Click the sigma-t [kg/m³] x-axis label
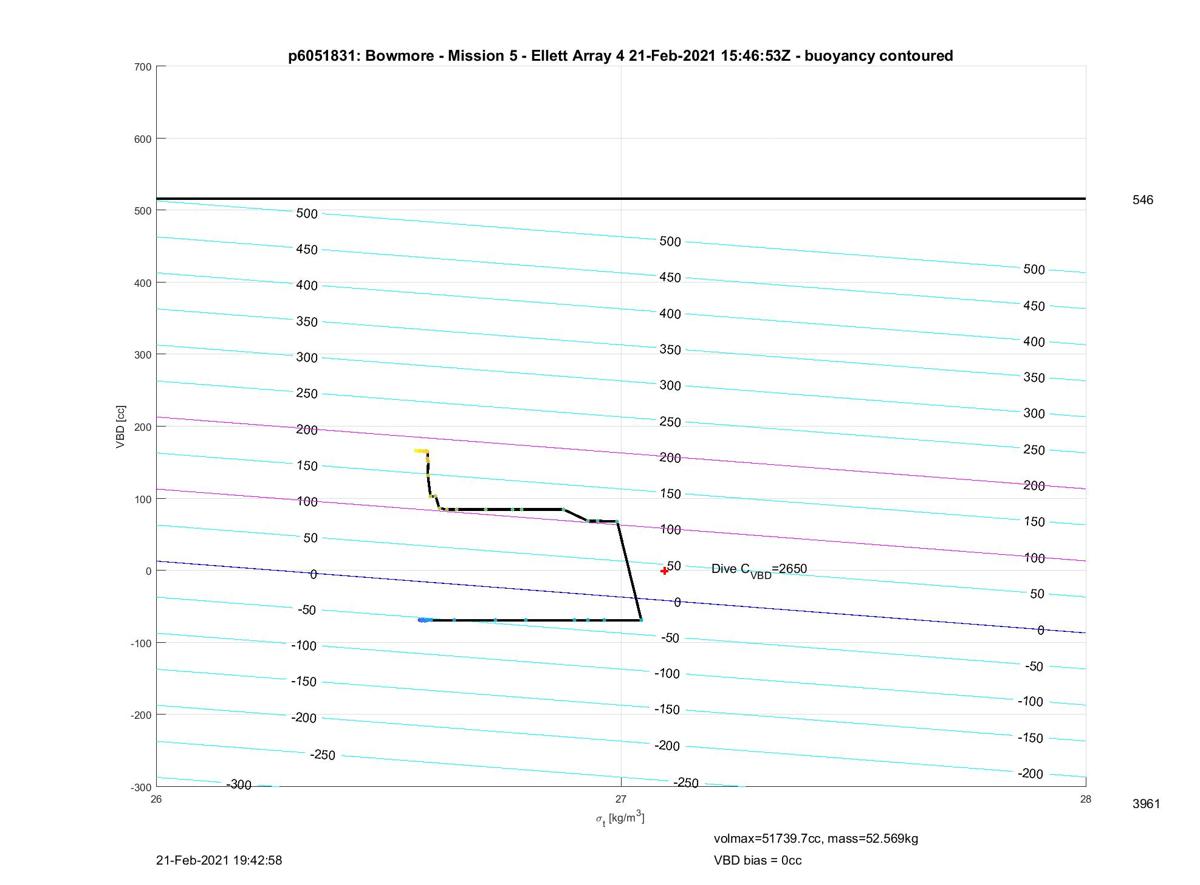The height and width of the screenshot is (885, 1200). tap(620, 819)
